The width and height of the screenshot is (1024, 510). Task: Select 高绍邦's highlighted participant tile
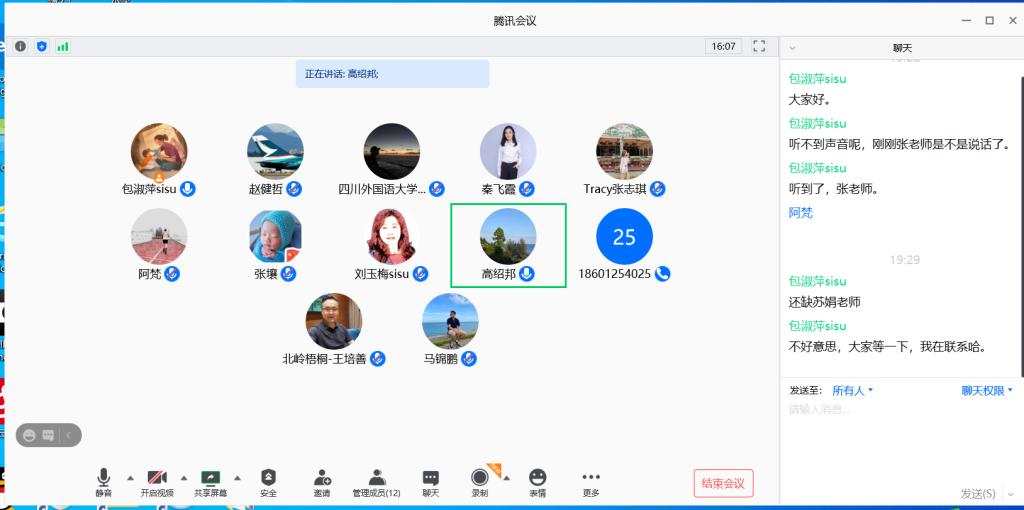point(508,245)
